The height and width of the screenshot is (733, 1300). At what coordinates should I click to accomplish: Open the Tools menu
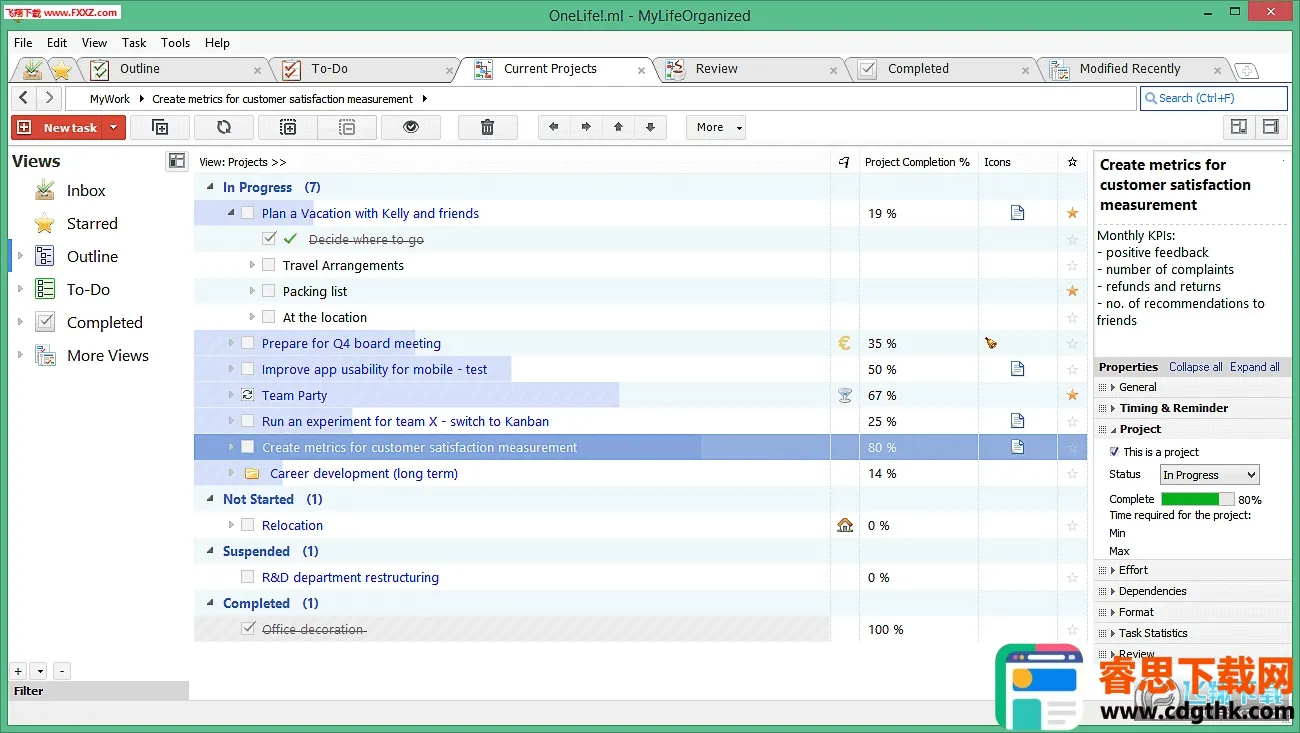click(175, 43)
